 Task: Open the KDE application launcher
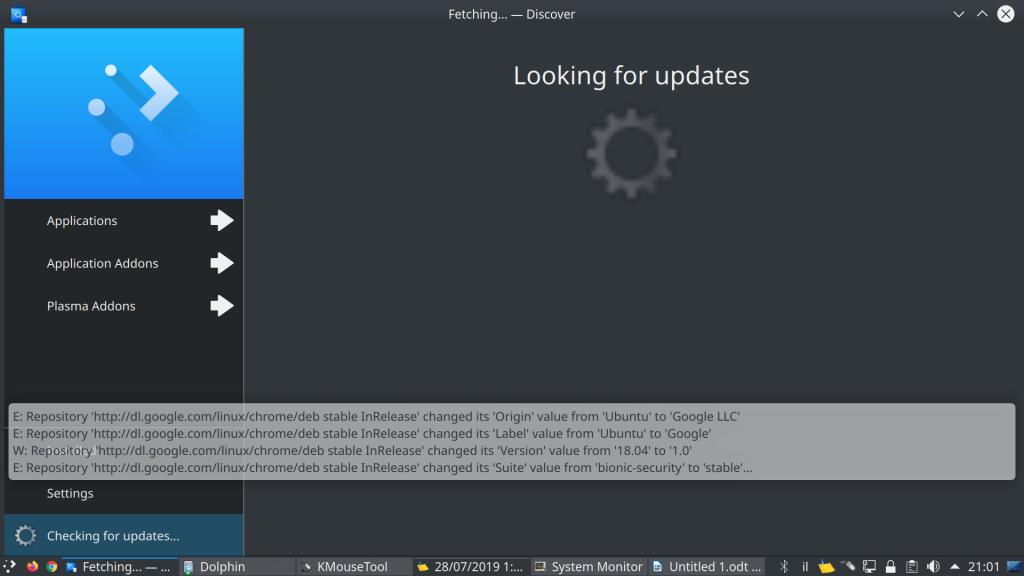[x=10, y=566]
